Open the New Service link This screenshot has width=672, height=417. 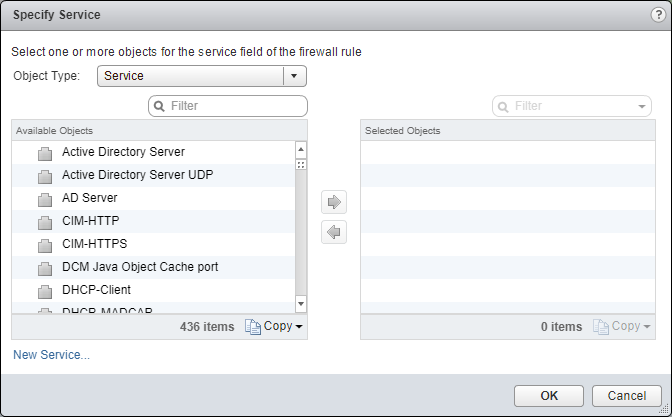pyautogui.click(x=51, y=354)
